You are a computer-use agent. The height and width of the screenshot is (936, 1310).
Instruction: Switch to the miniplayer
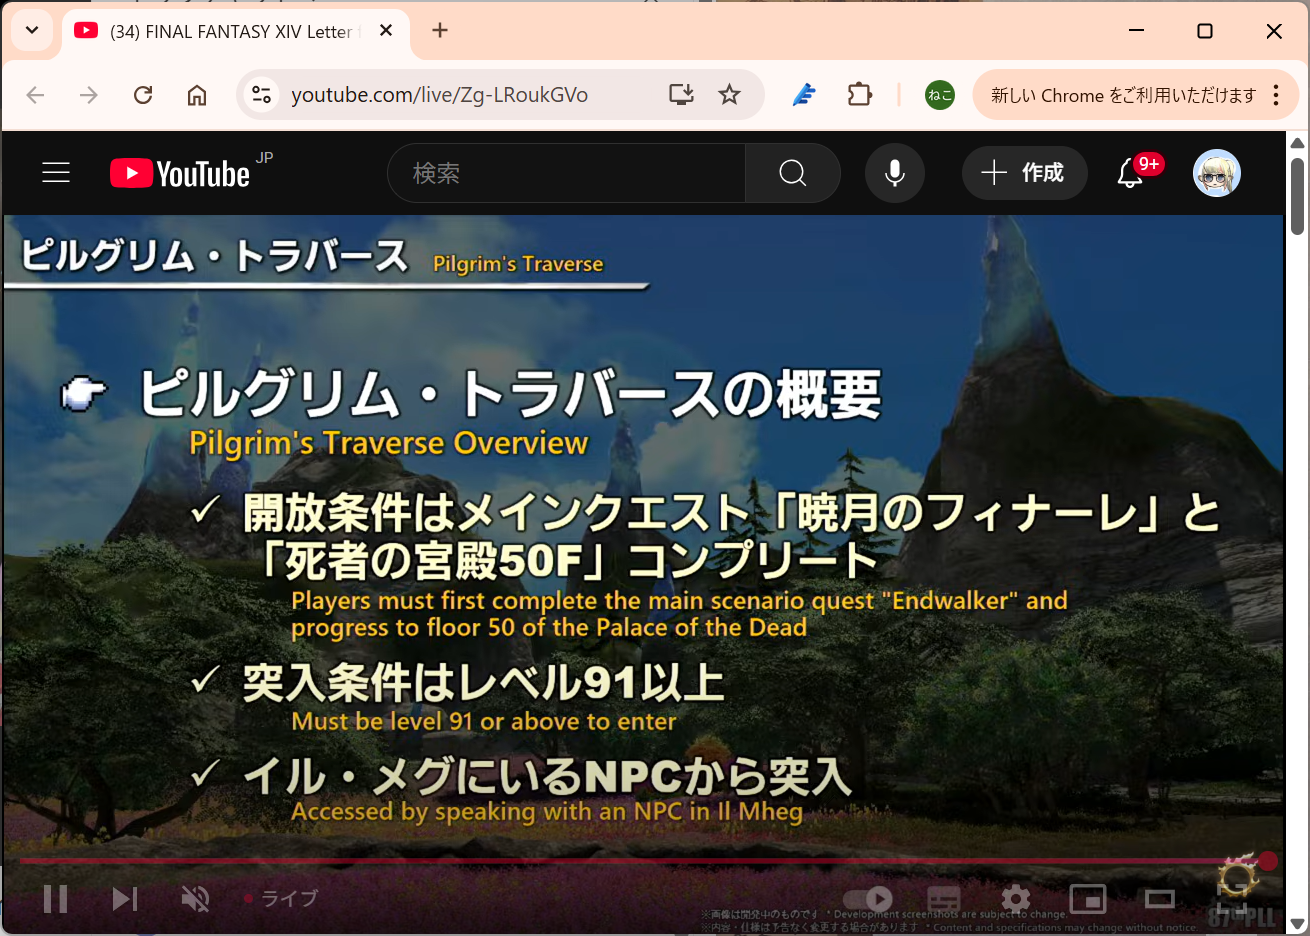(x=1088, y=899)
